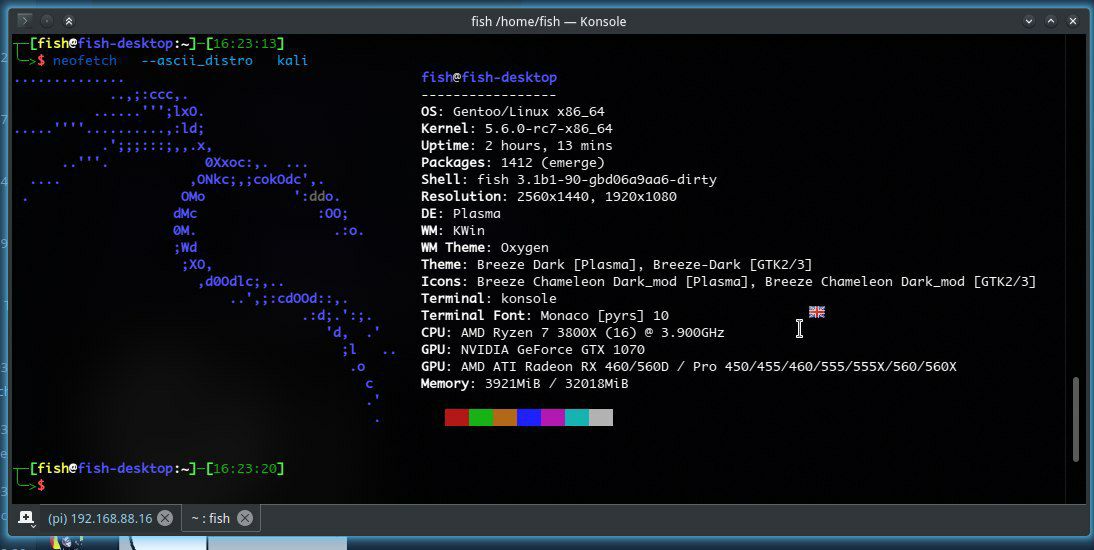
Task: Close the (pi) 192.168.88.16 tab
Action: (x=165, y=518)
